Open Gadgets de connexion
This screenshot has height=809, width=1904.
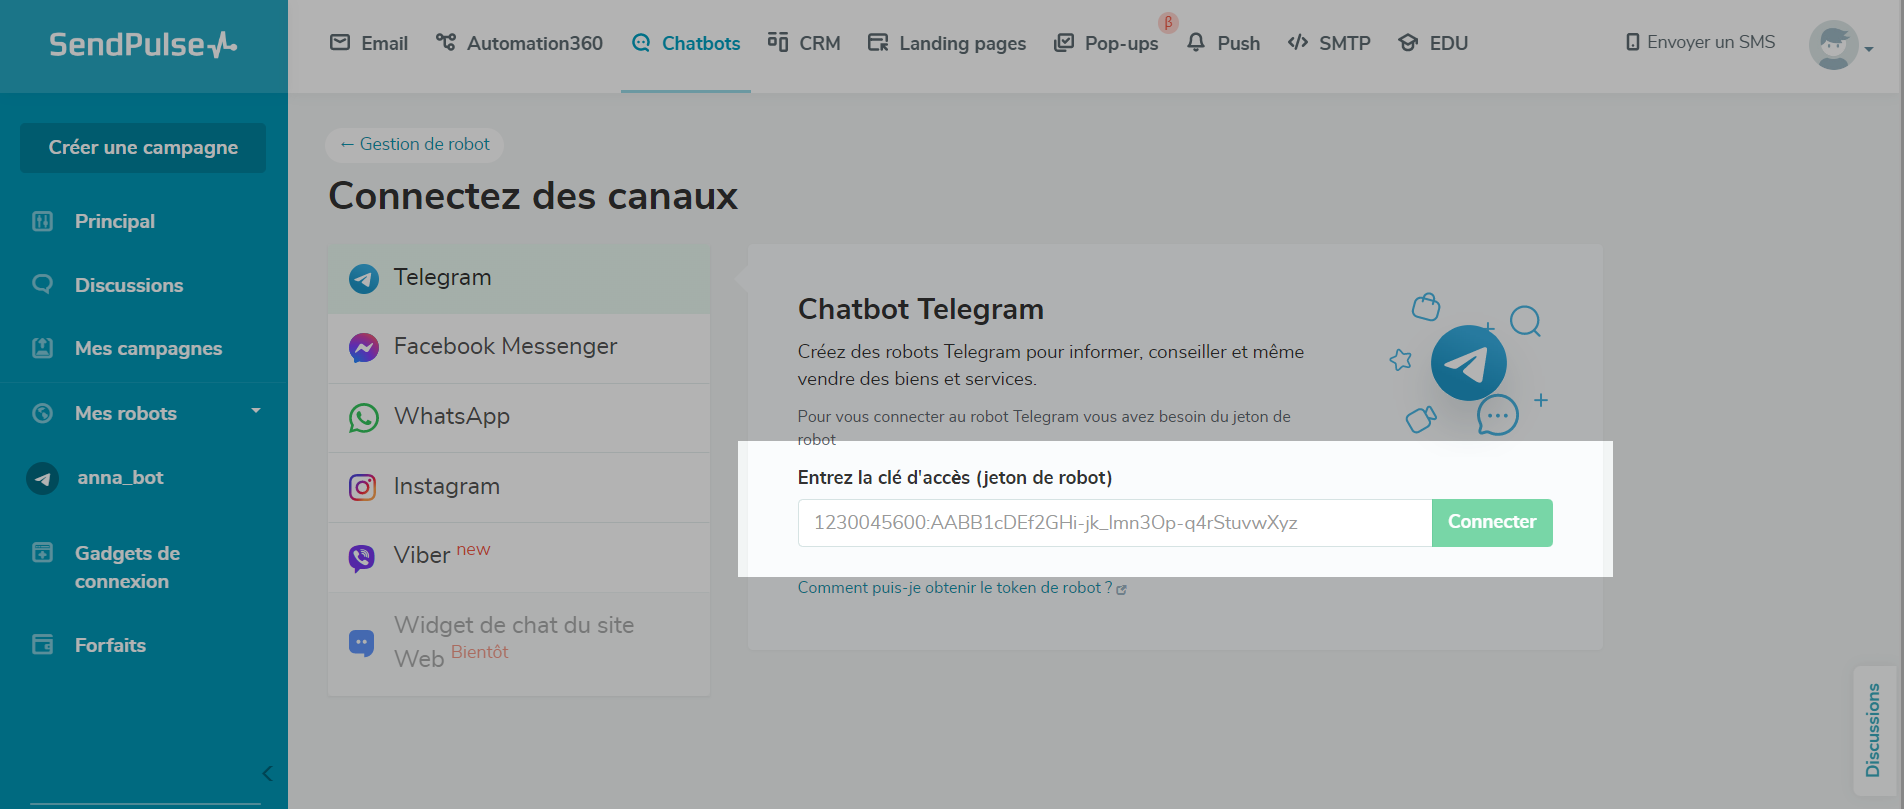pyautogui.click(x=127, y=567)
